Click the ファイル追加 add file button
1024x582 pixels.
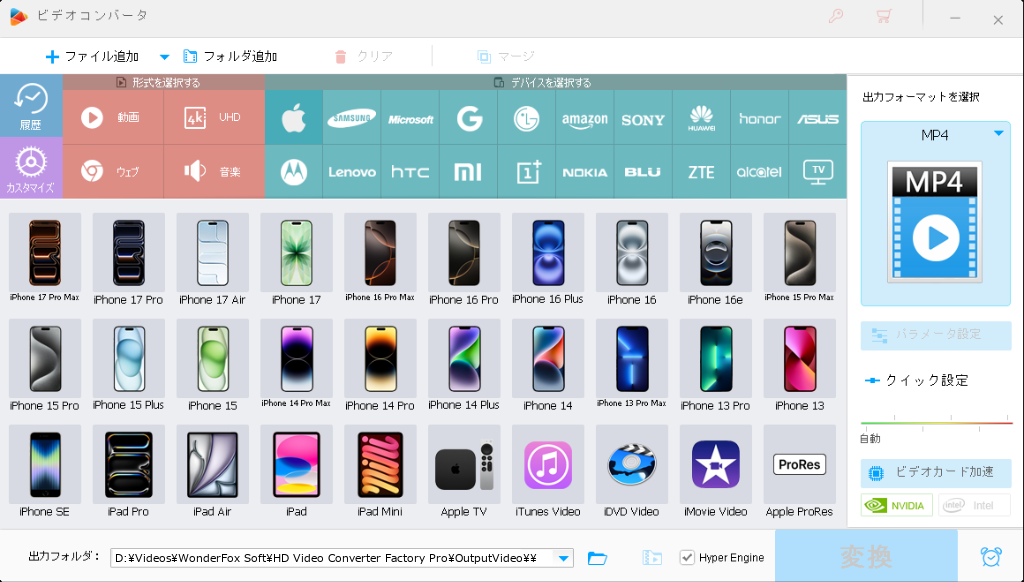coord(92,57)
